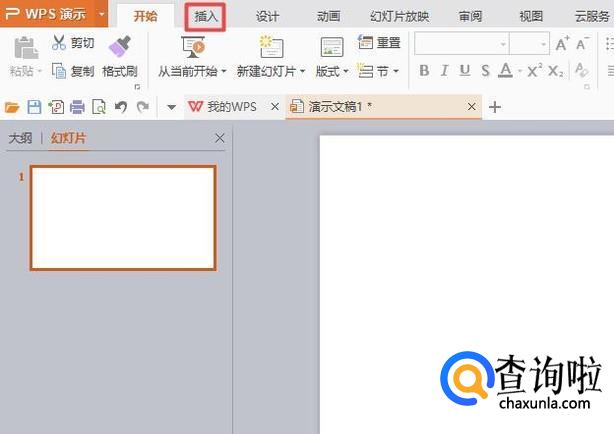The width and height of the screenshot is (614, 434).
Task: Apply subscript X₂ formatting
Action: (x=556, y=71)
